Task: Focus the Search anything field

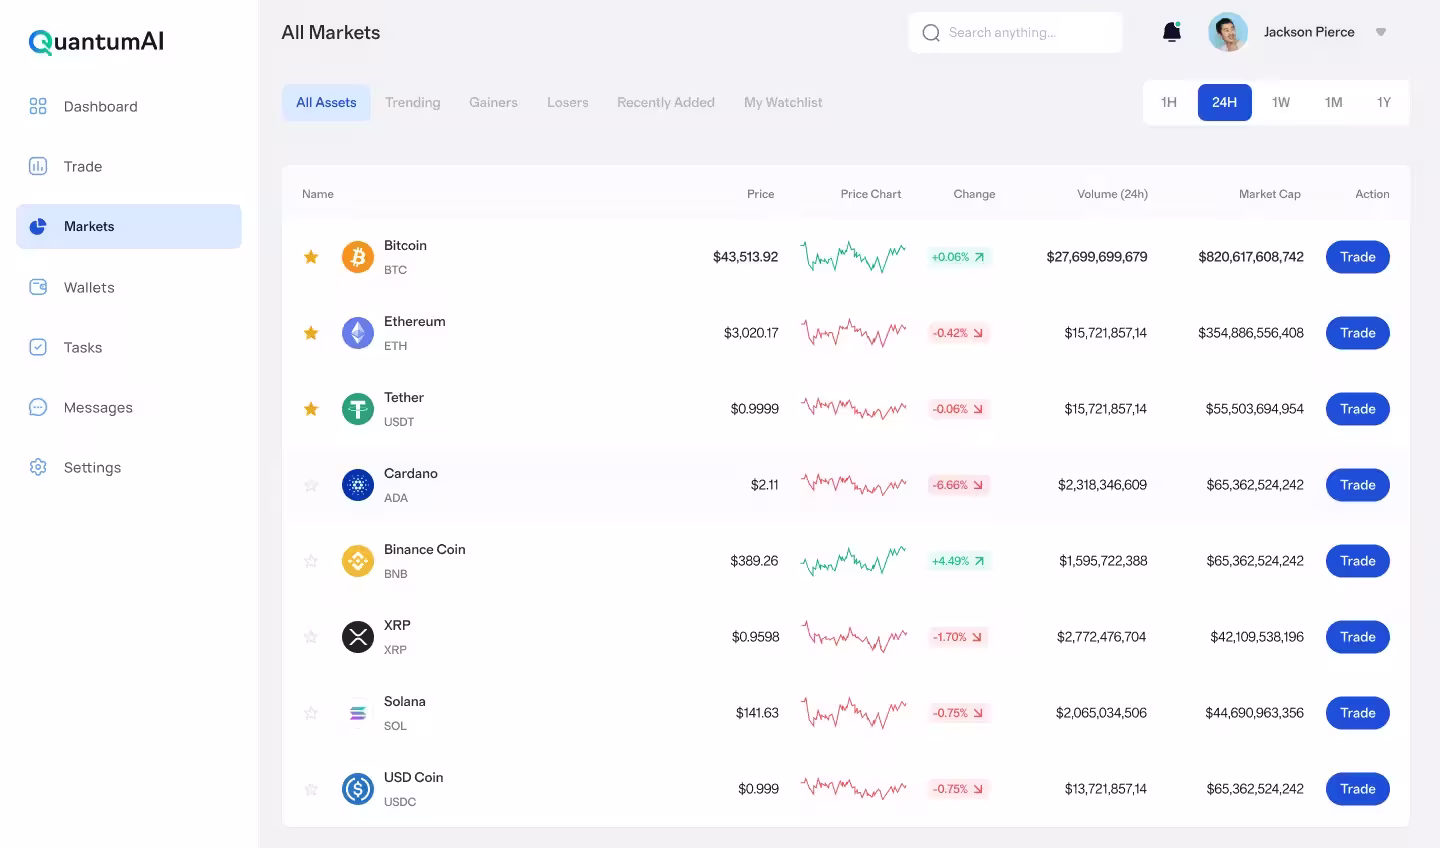Action: pyautogui.click(x=1015, y=33)
